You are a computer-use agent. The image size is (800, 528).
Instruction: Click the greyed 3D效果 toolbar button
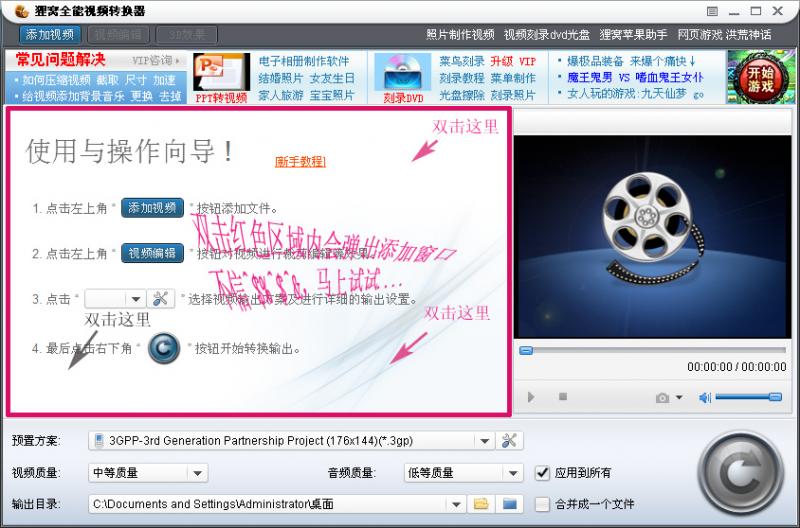coord(187,35)
